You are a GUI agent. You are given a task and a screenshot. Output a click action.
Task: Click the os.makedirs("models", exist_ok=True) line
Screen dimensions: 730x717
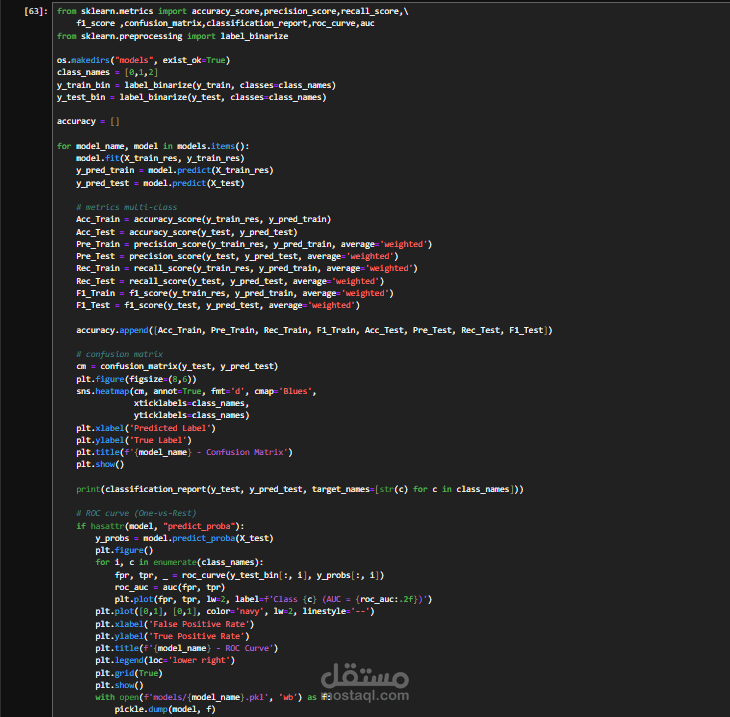pos(143,60)
